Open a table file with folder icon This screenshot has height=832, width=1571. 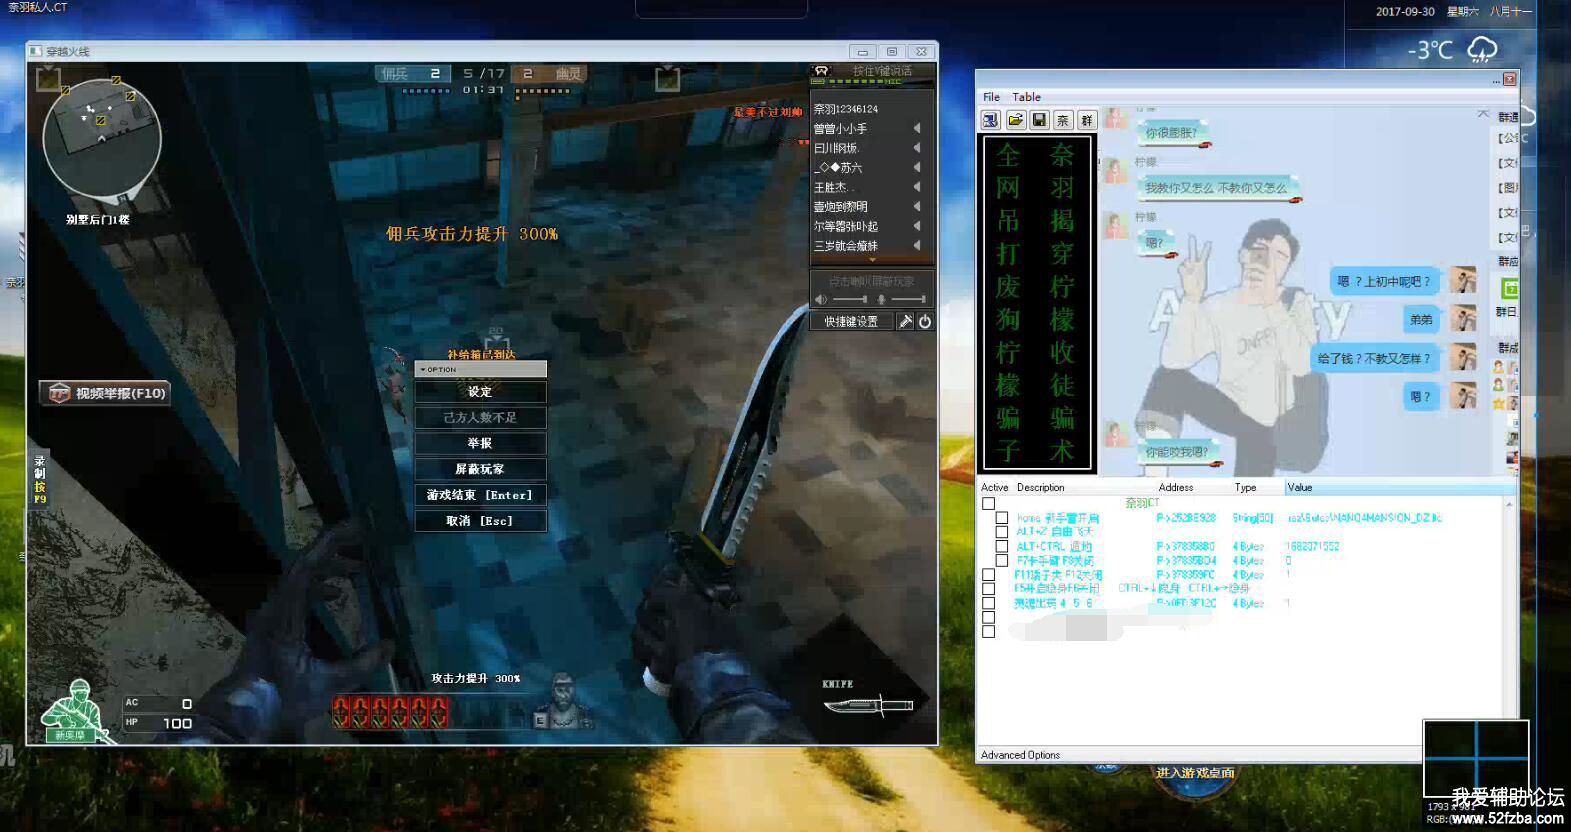pos(1015,120)
